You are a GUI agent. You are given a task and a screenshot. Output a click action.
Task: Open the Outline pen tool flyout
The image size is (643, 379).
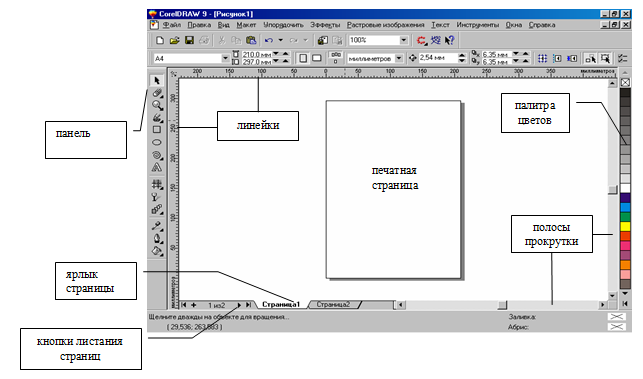[x=157, y=238]
